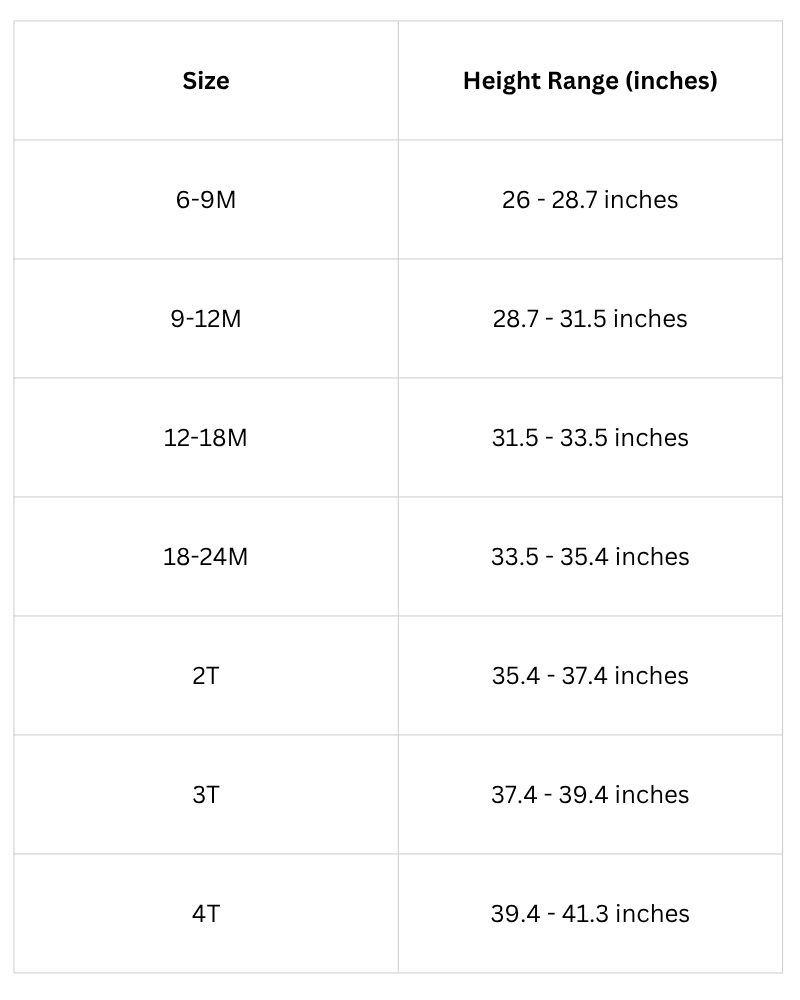The width and height of the screenshot is (800, 1000).
Task: Select the 6-9M size cell
Action: [206, 200]
